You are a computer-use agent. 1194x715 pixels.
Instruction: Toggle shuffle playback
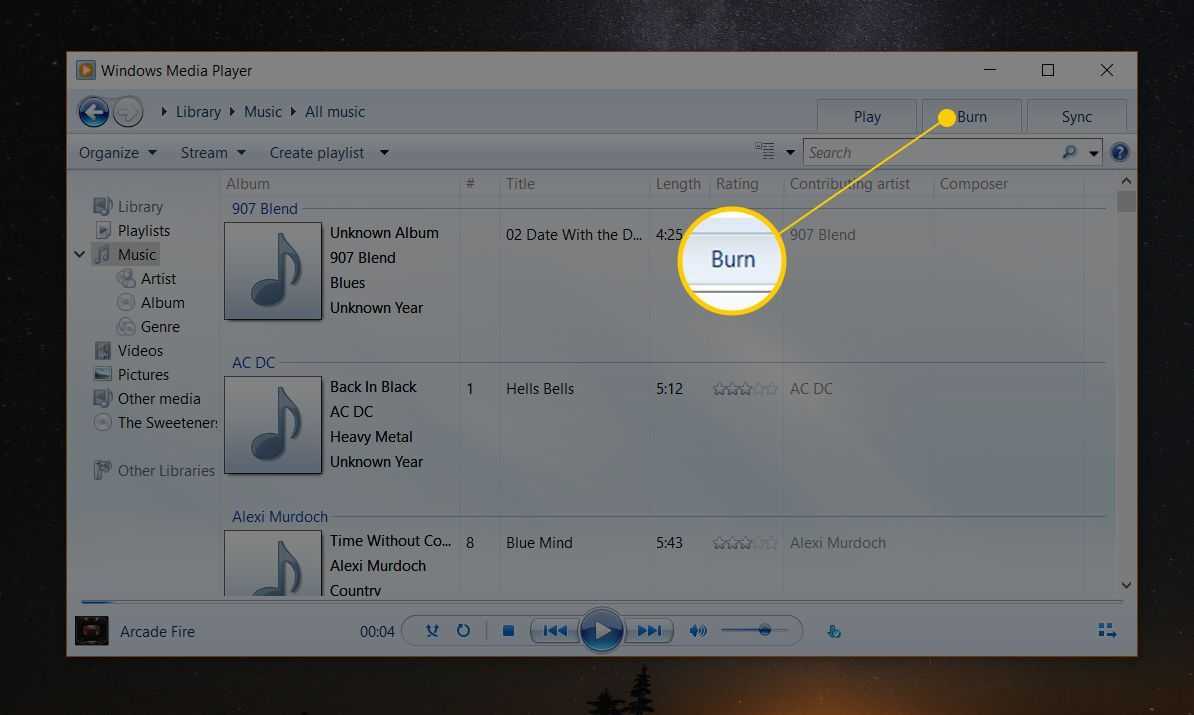point(432,631)
